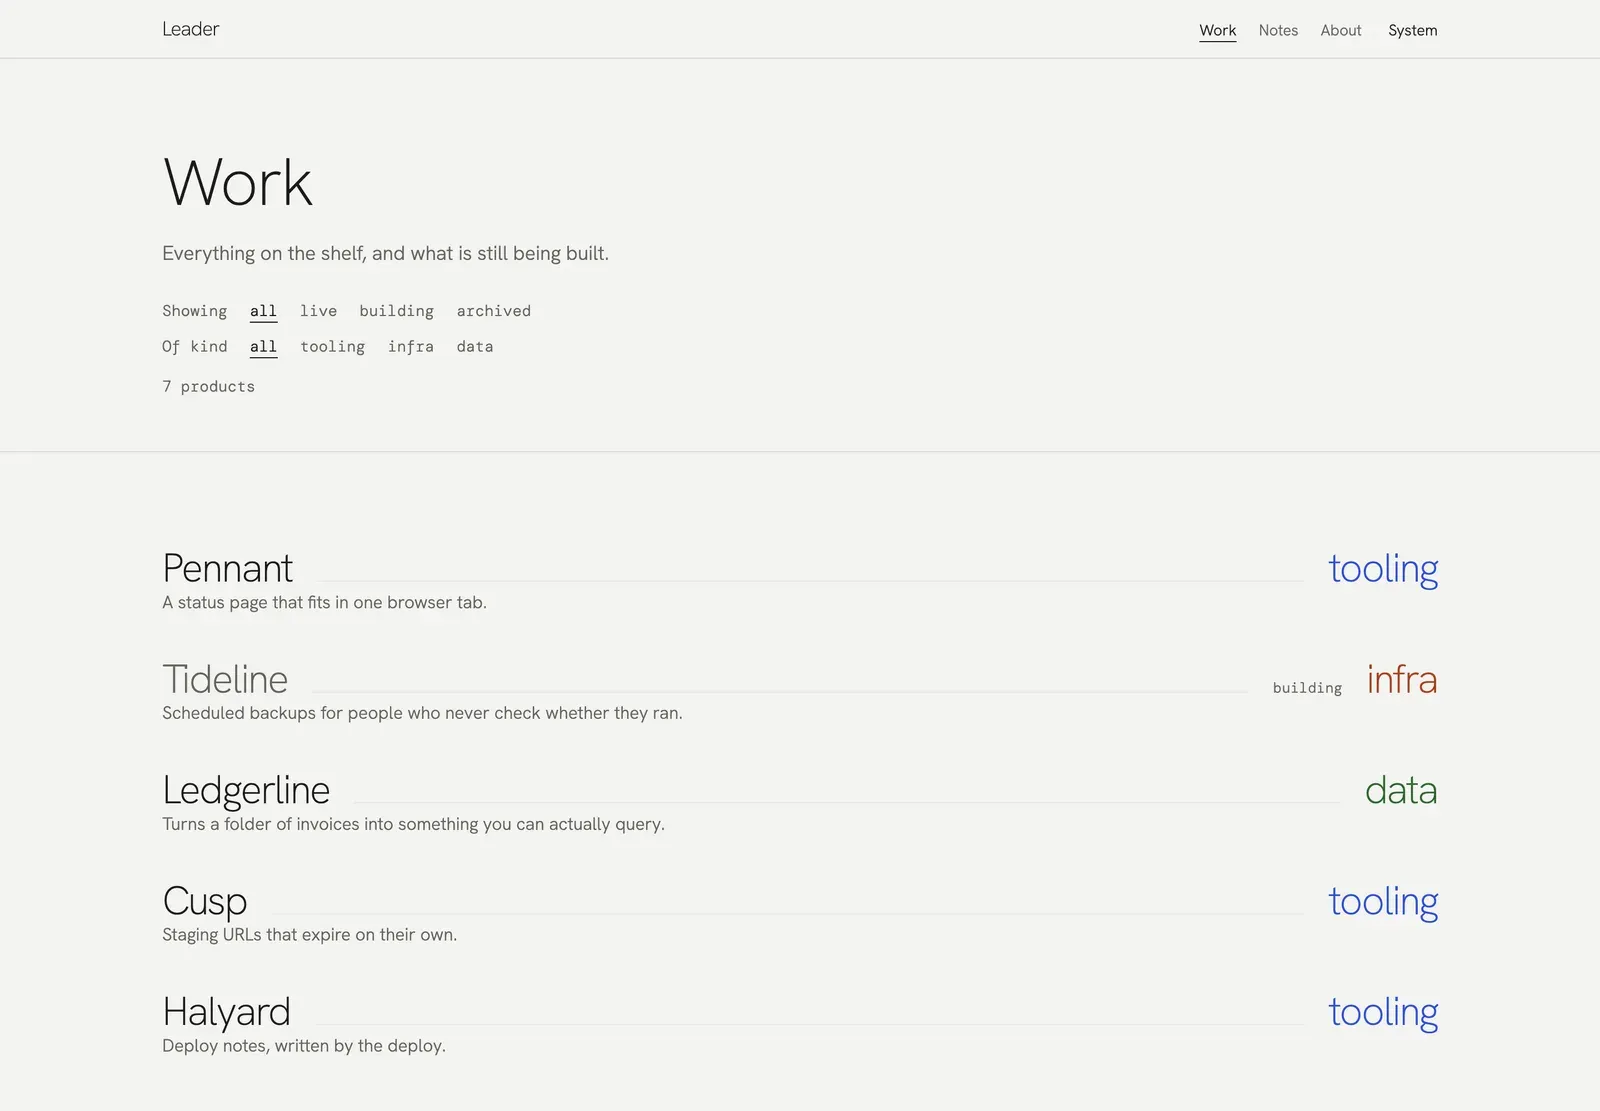The image size is (1600, 1111).
Task: Open the Halyard product
Action: (x=226, y=1012)
